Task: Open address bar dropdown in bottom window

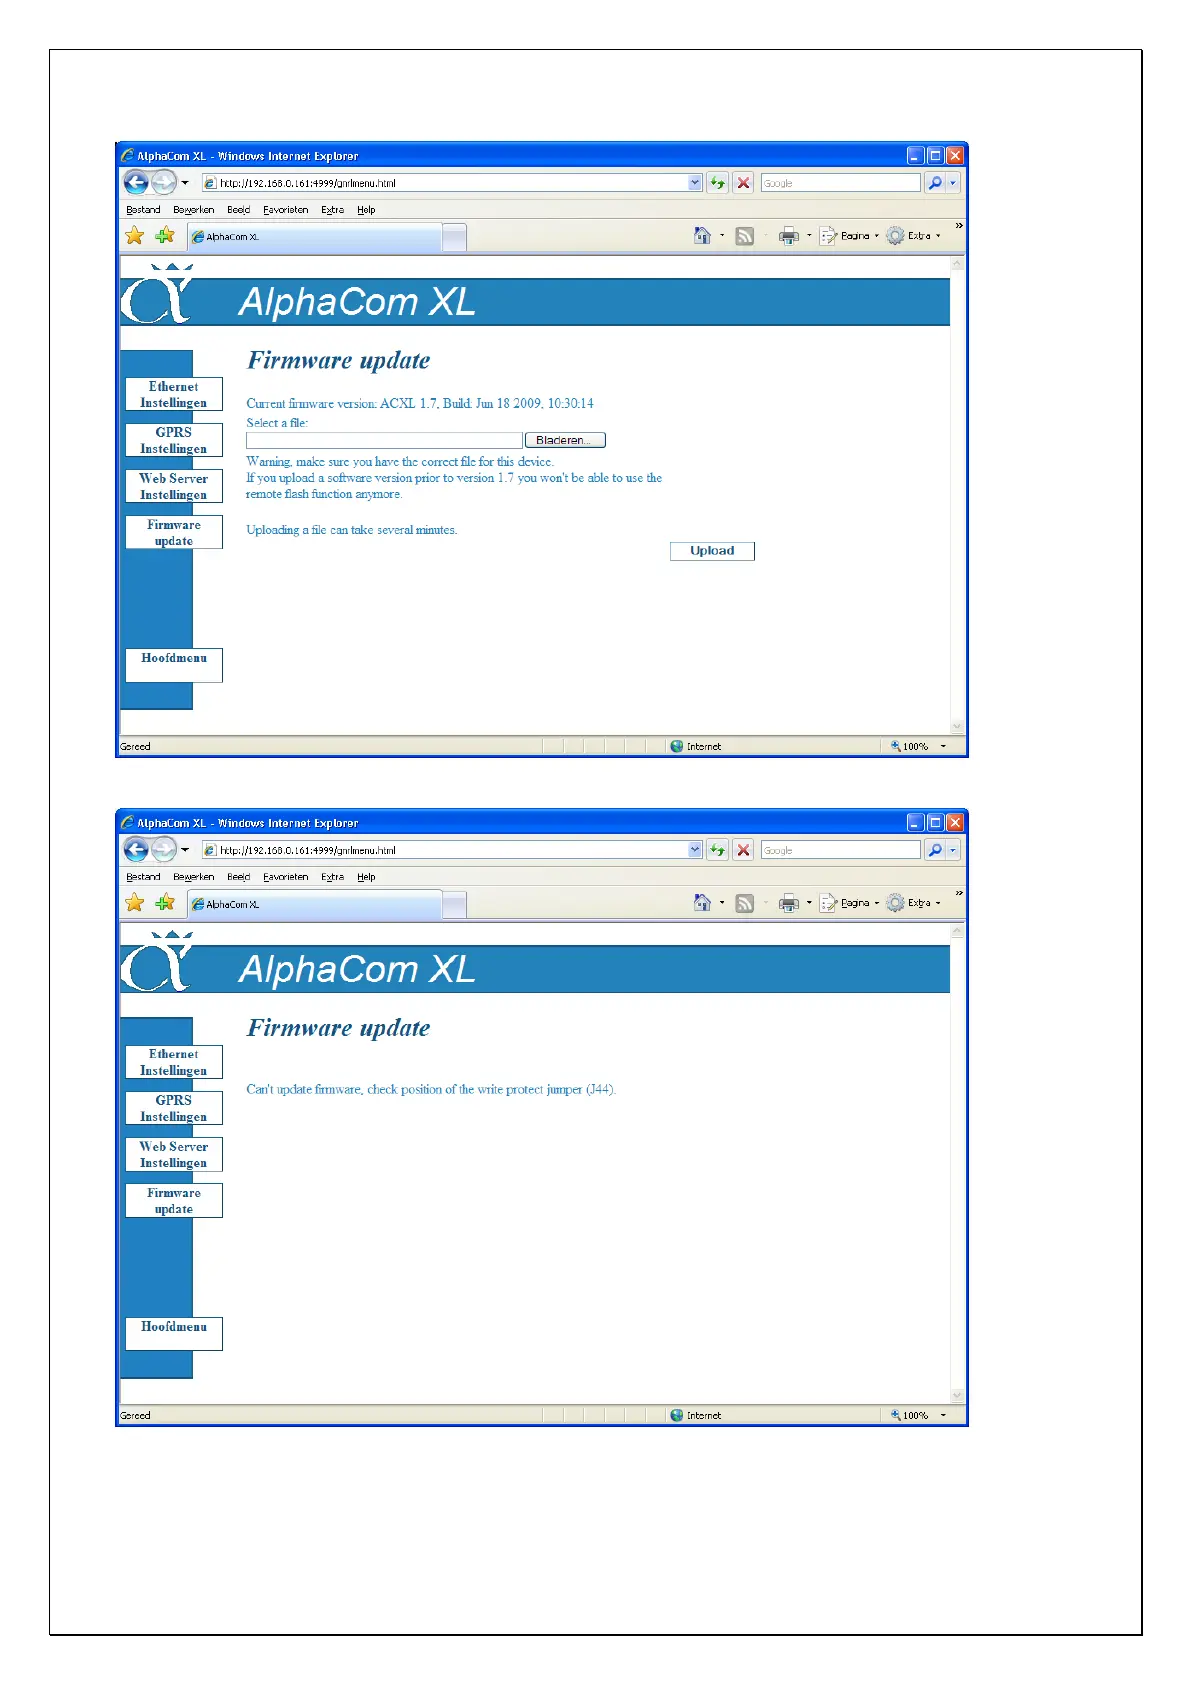Action: 695,850
